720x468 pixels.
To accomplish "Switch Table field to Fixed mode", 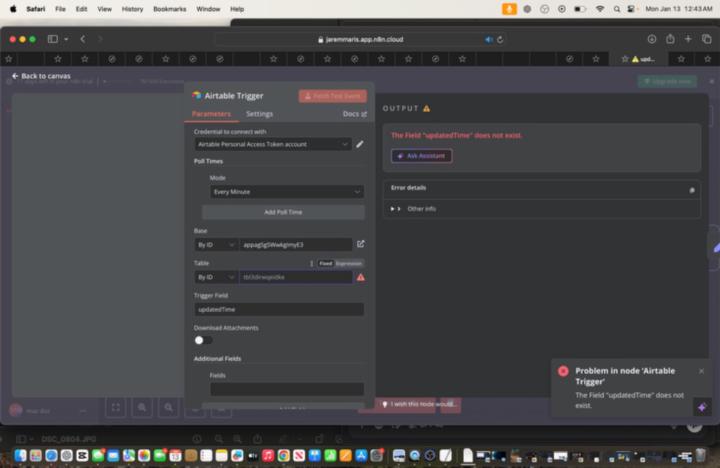I will coord(325,263).
